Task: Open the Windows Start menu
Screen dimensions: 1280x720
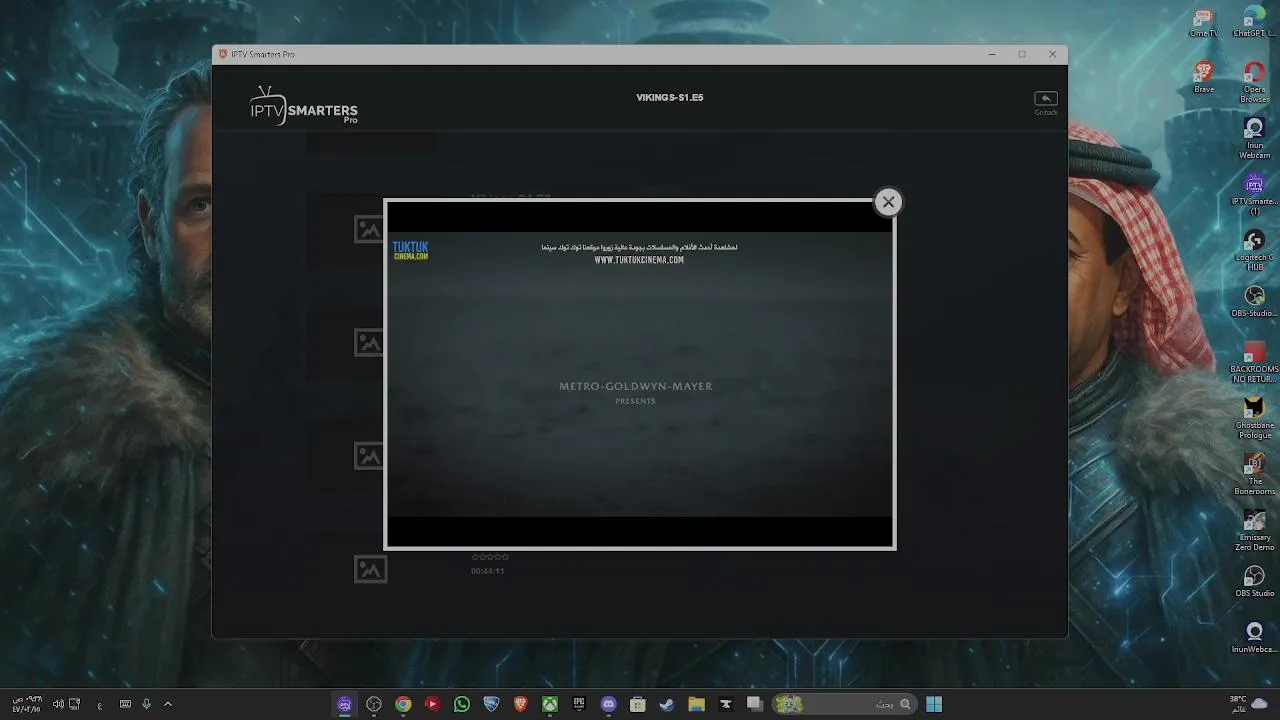Action: pos(934,704)
